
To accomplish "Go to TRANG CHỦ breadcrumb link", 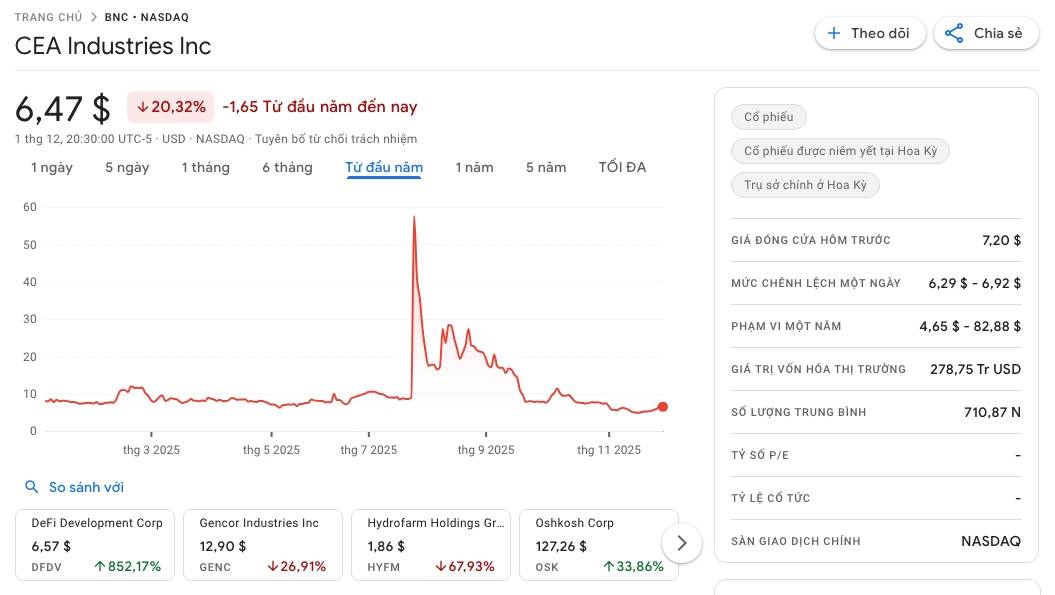I will (x=49, y=18).
